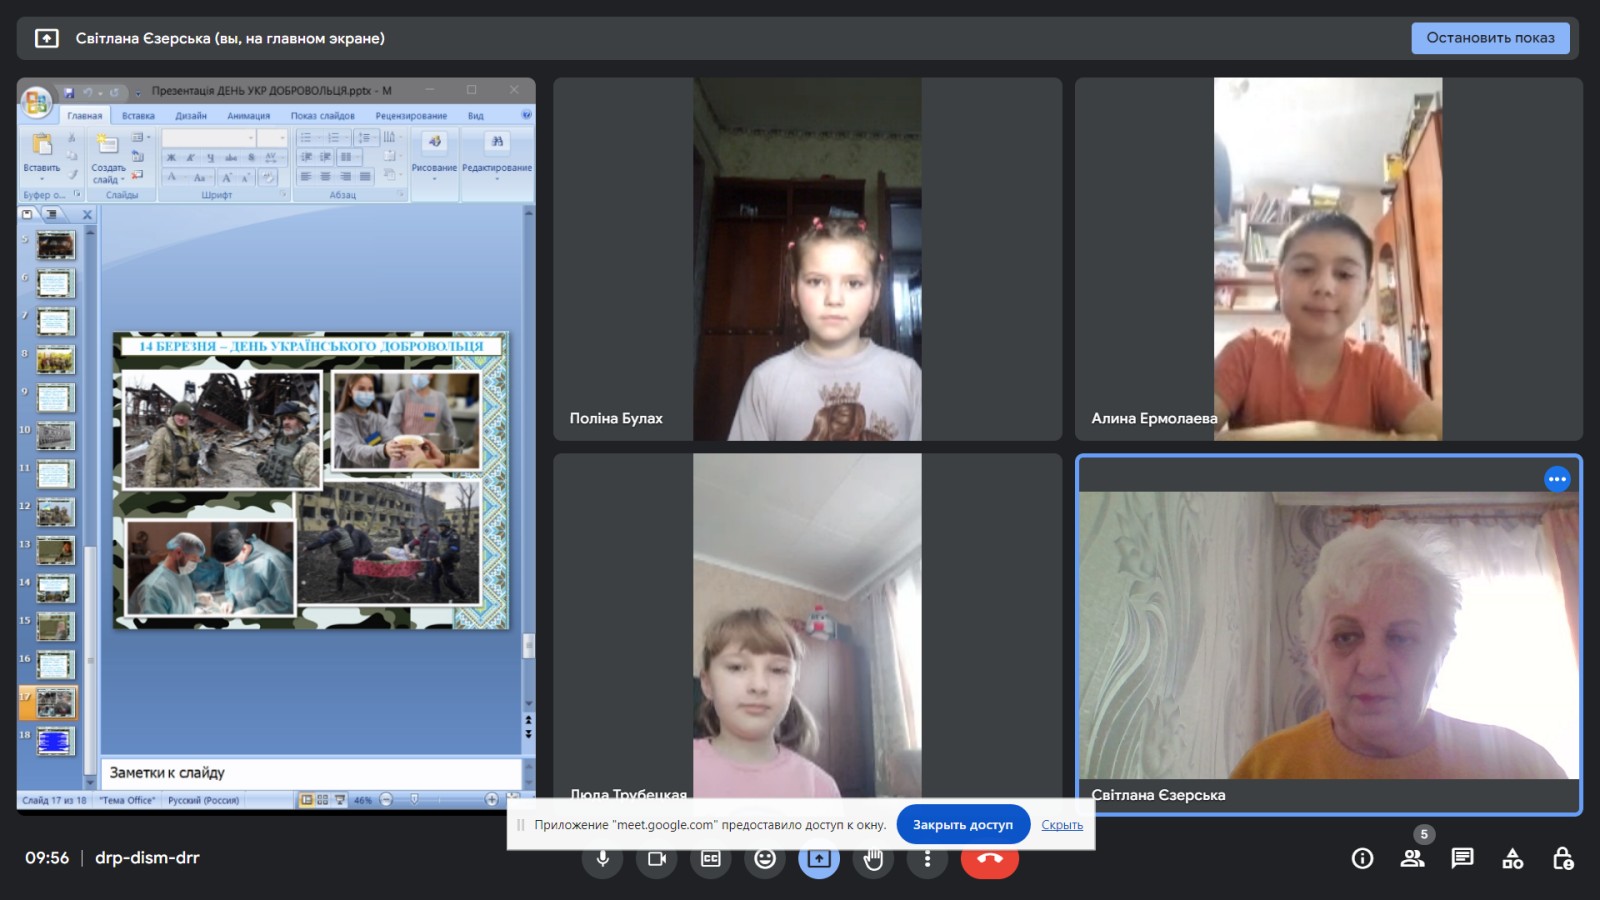Screen dimensions: 1600x900
Task: Open the in-call chat panel
Action: click(1462, 858)
